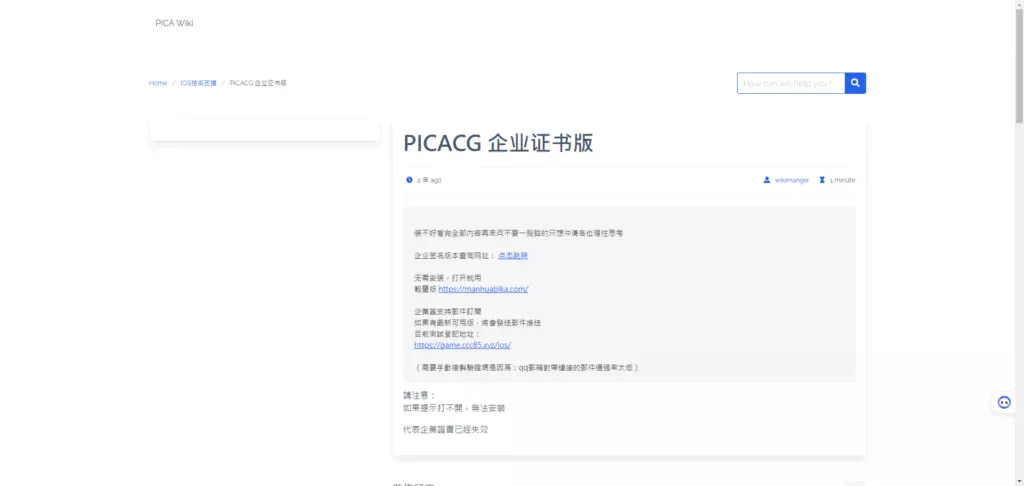Follow the 点击跳转 link
This screenshot has width=1024, height=486.
(x=513, y=255)
